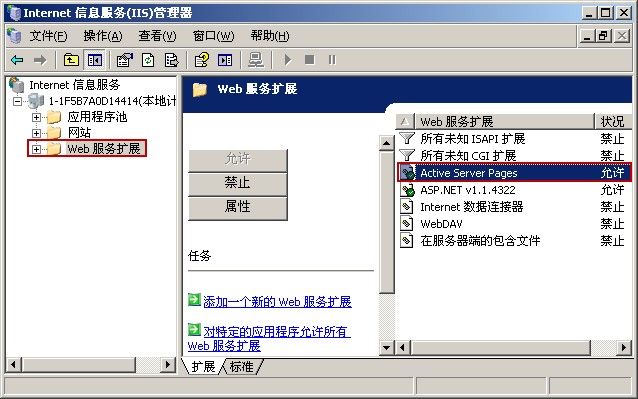Toggle the show/hide console tree icon
The image size is (638, 399).
(x=95, y=60)
